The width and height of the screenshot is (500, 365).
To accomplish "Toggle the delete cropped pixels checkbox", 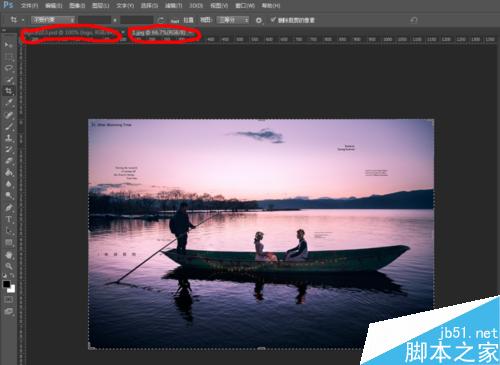I will [273, 20].
